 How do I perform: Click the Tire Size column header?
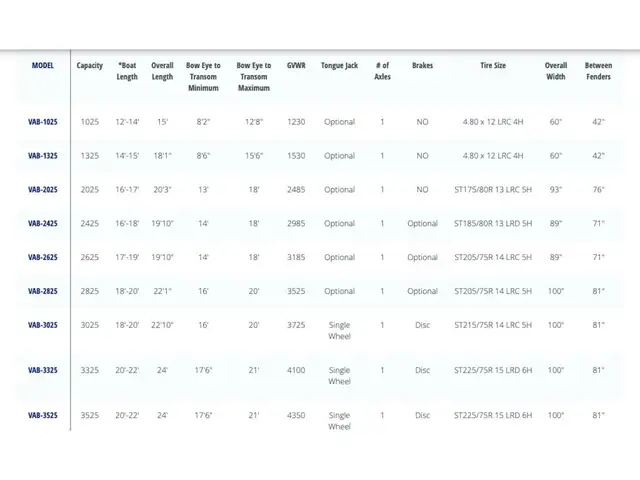pos(492,66)
